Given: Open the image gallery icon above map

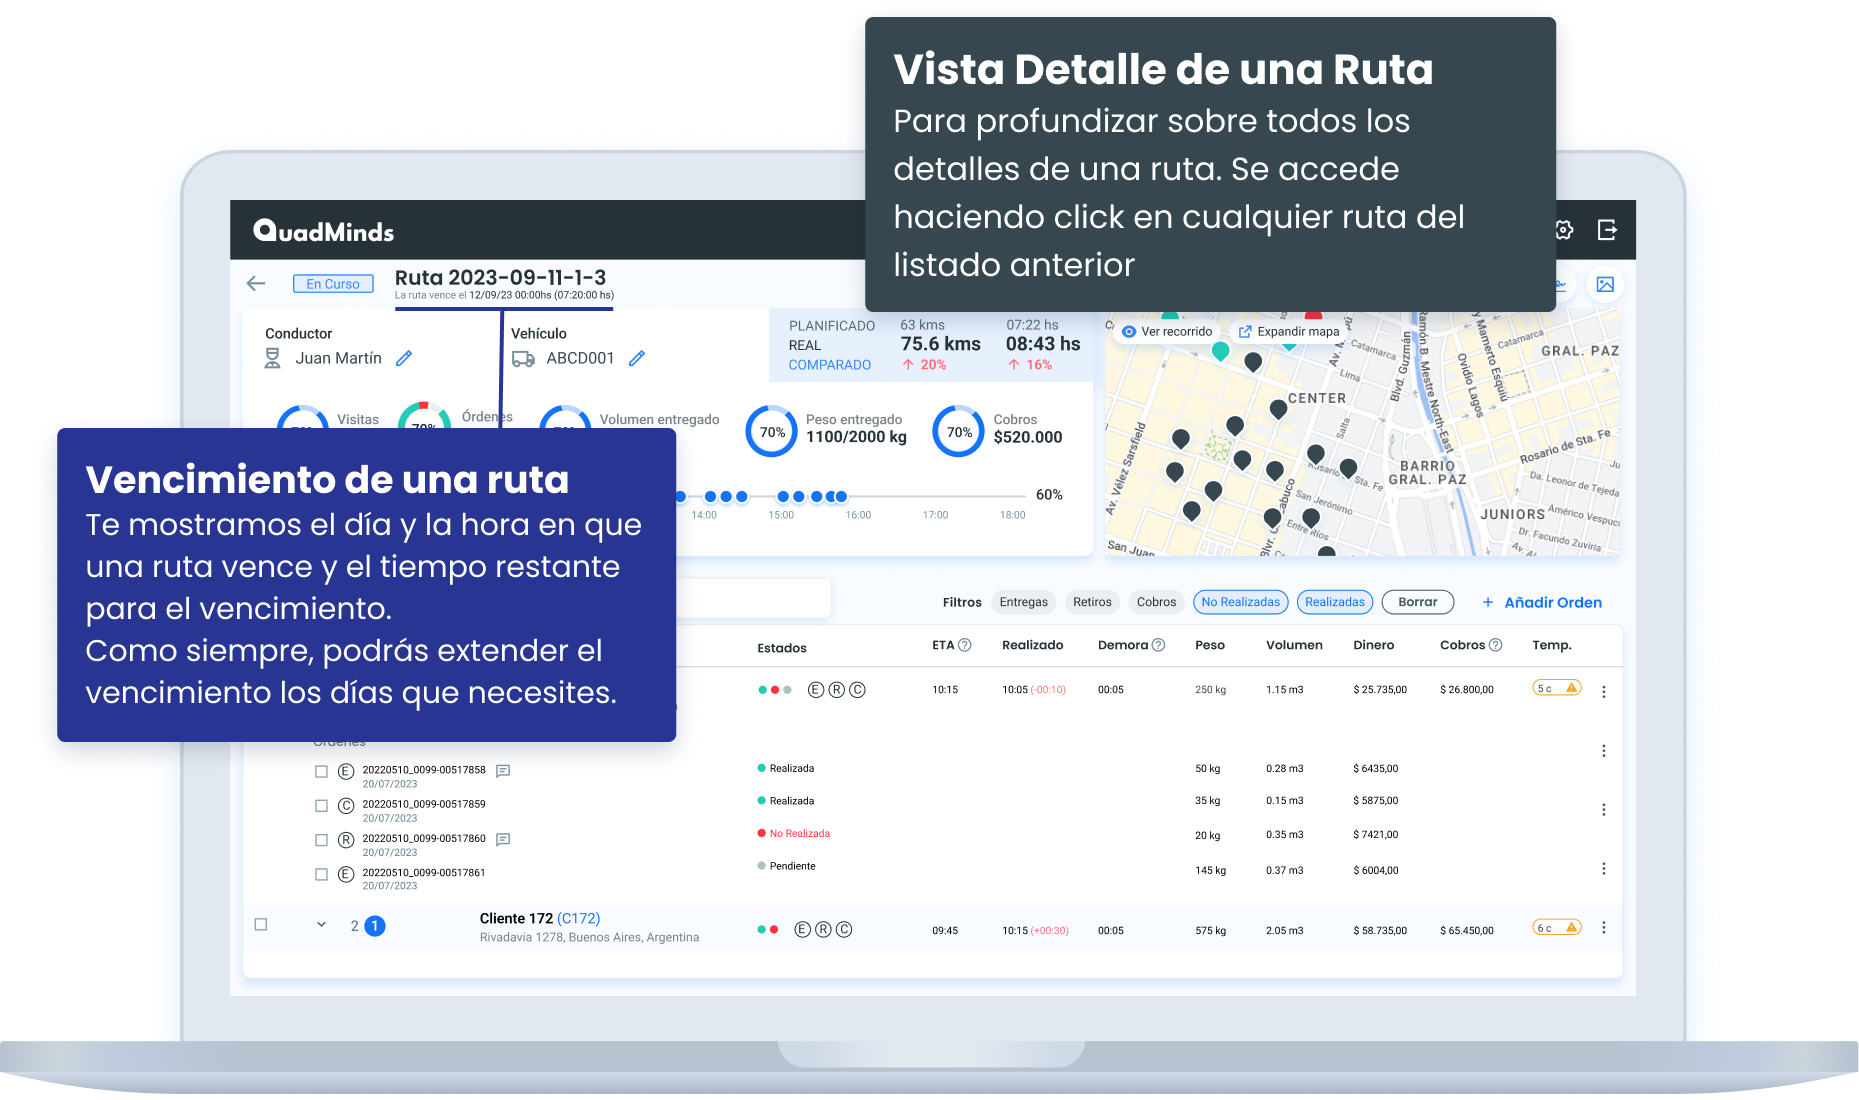Looking at the screenshot, I should 1605,285.
